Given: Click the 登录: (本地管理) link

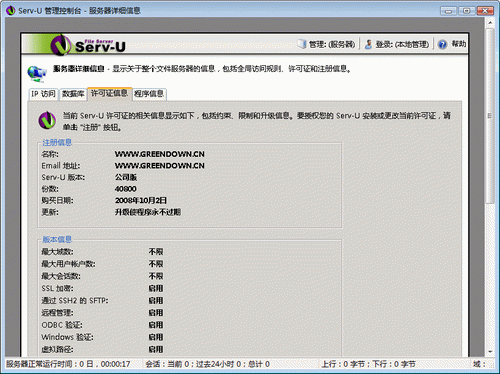Looking at the screenshot, I should click(402, 44).
